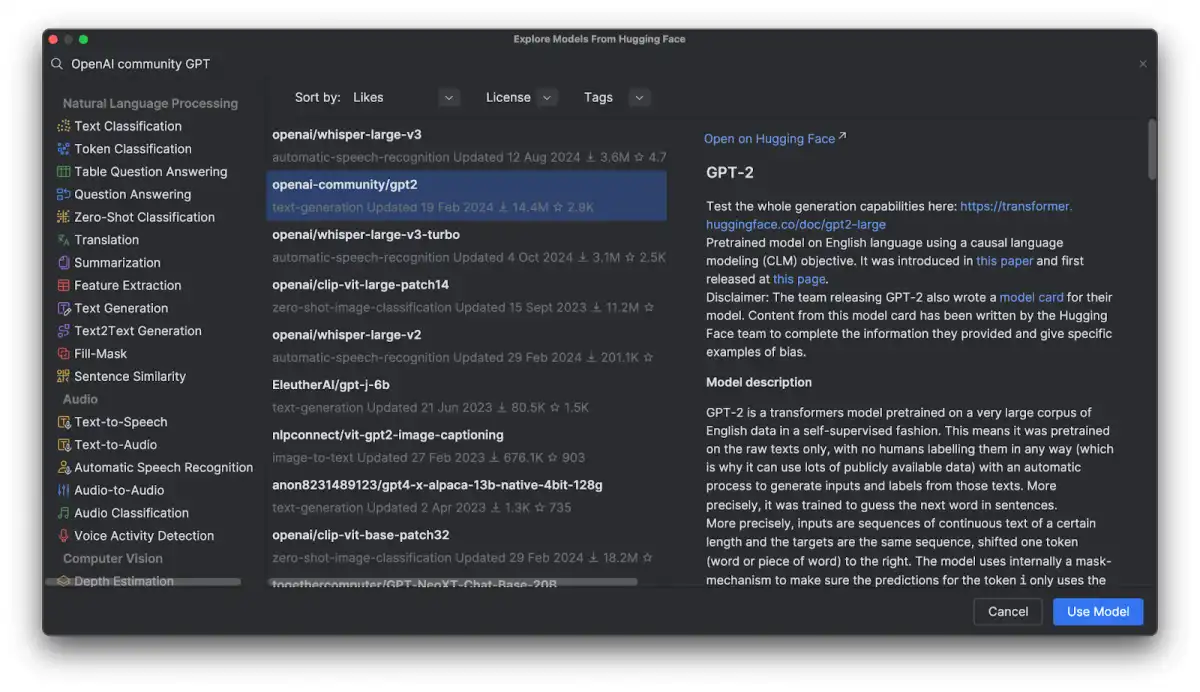The width and height of the screenshot is (1200, 692).
Task: Click the Use Model button
Action: tap(1098, 612)
